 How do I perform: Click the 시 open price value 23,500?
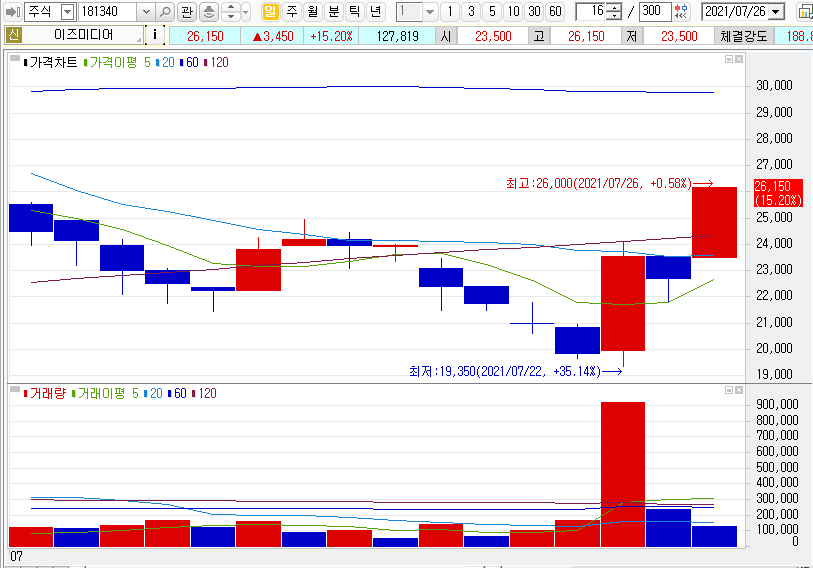pyautogui.click(x=493, y=36)
